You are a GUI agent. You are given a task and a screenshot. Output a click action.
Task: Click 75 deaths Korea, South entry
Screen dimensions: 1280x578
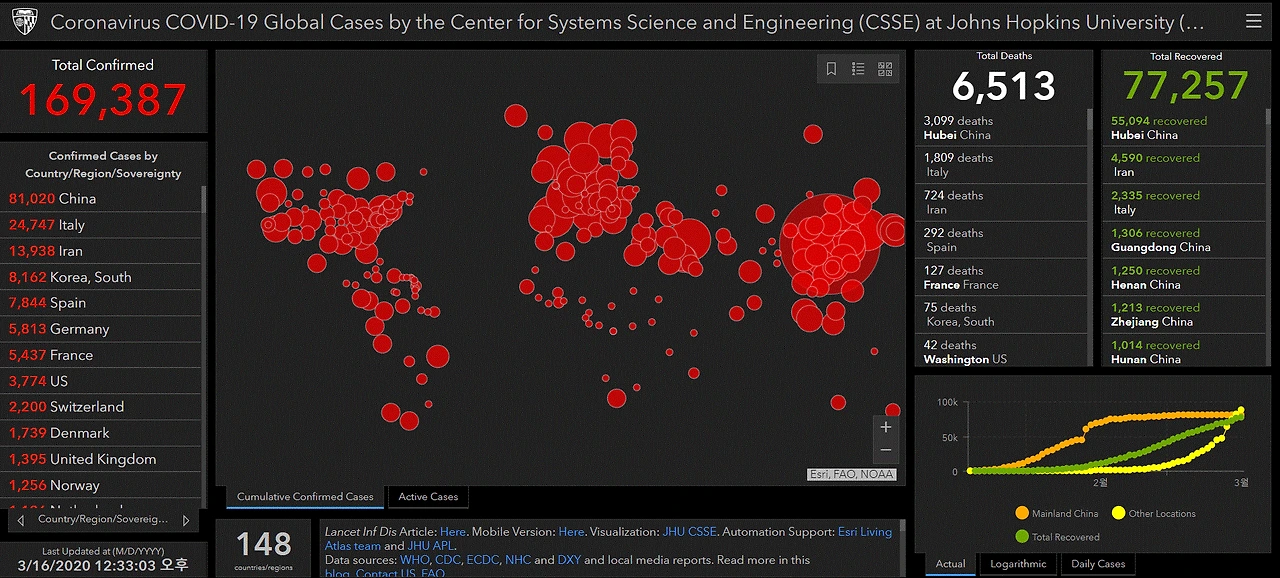pos(1001,314)
